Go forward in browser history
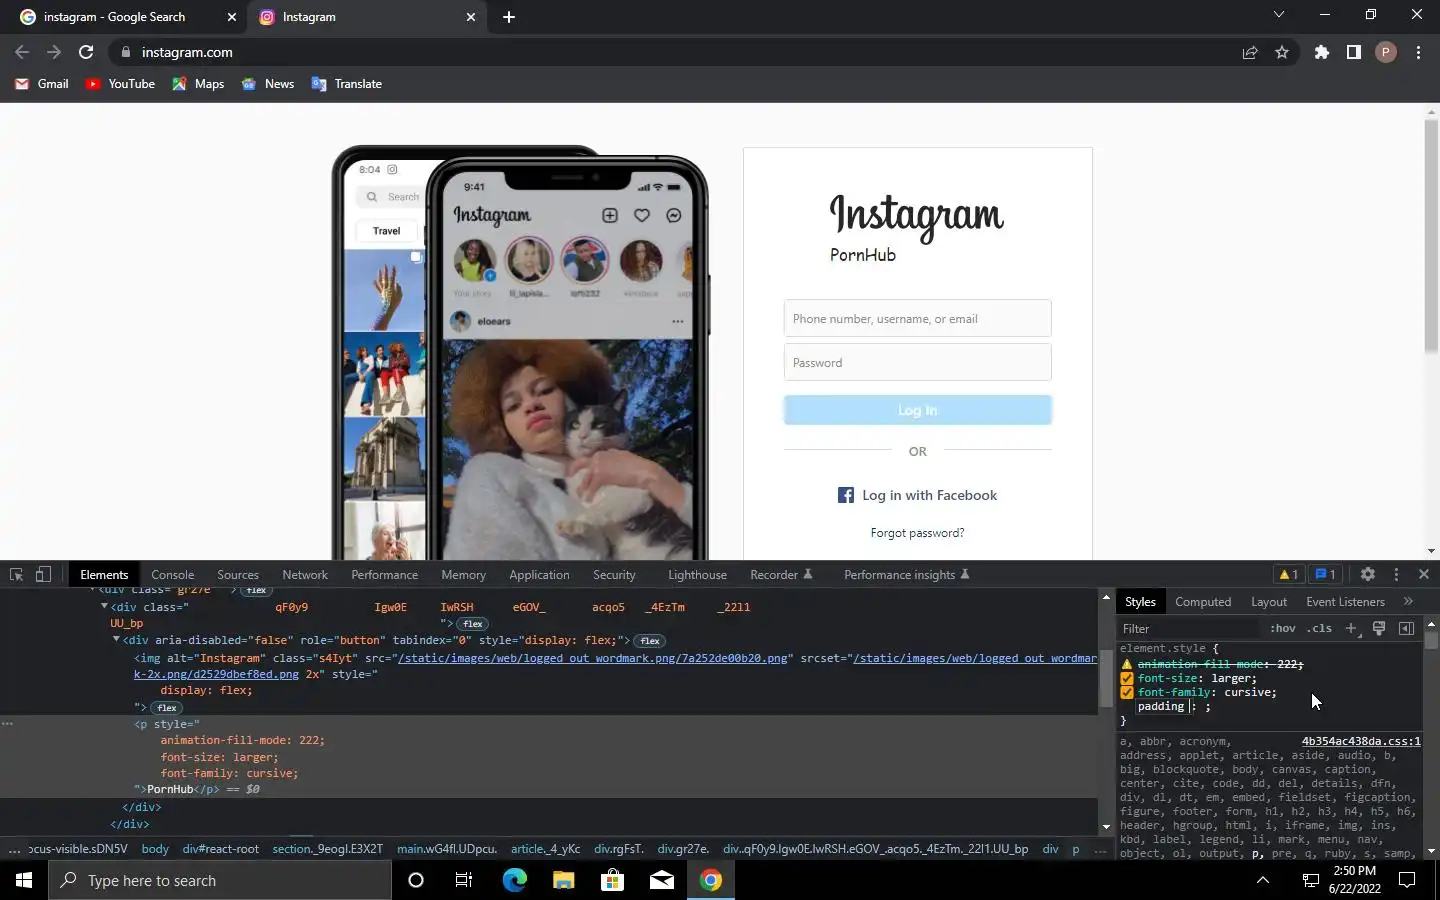The width and height of the screenshot is (1440, 900). click(54, 52)
